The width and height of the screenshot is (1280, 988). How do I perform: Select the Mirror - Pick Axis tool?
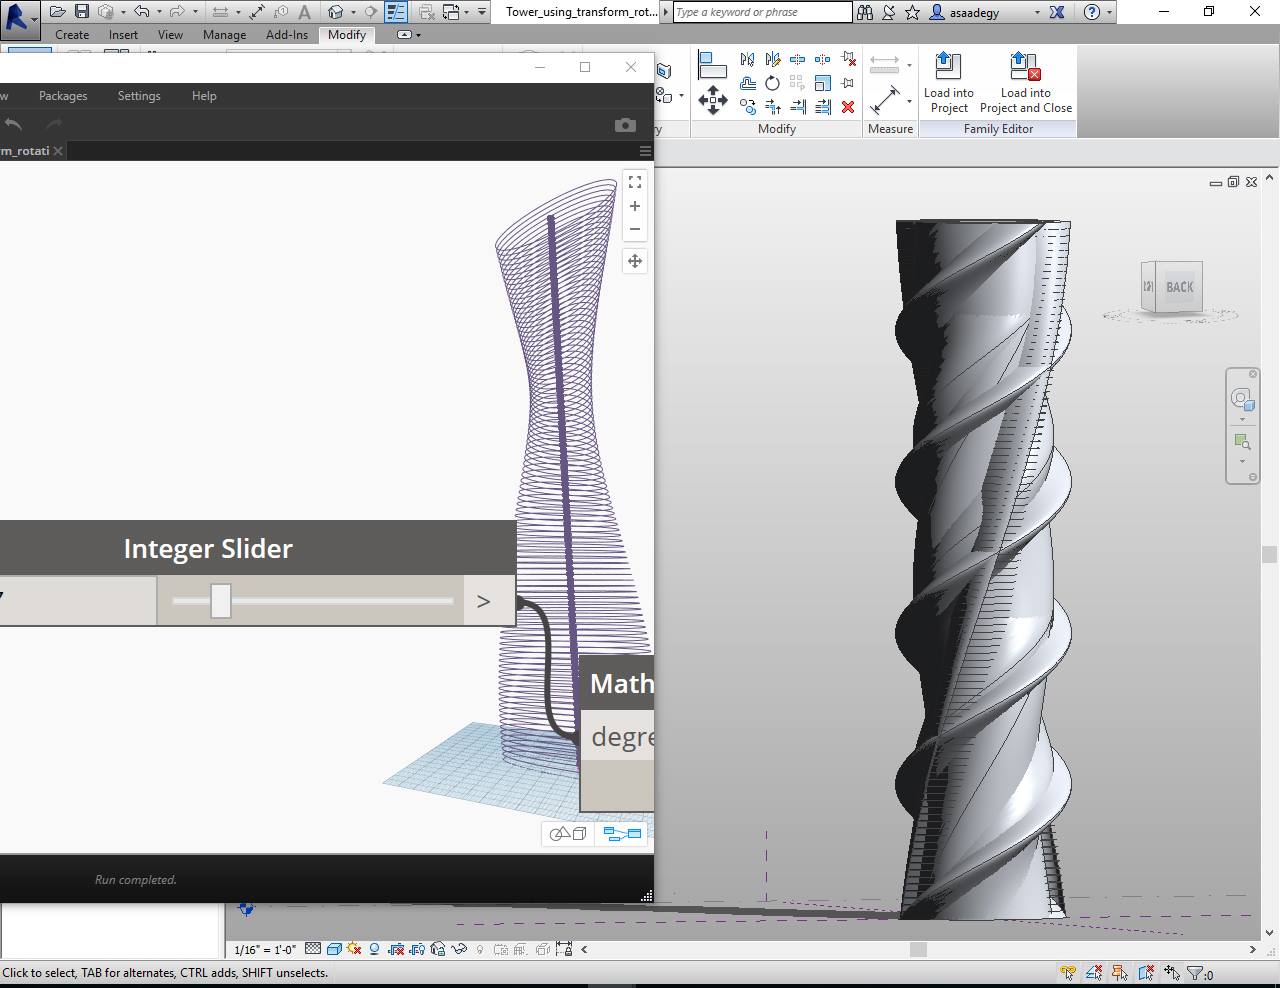click(x=747, y=59)
